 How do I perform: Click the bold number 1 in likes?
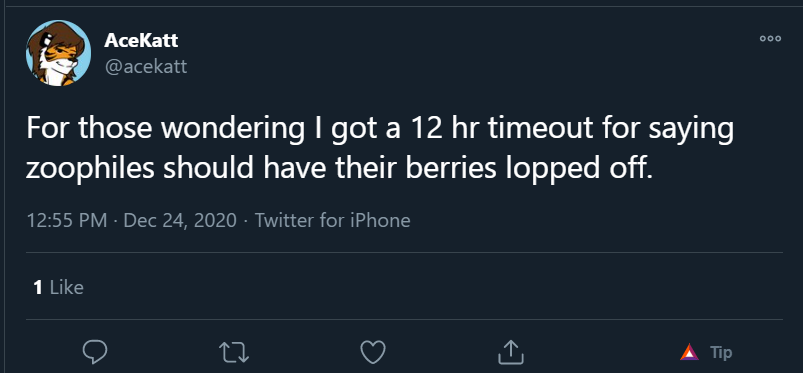38,287
